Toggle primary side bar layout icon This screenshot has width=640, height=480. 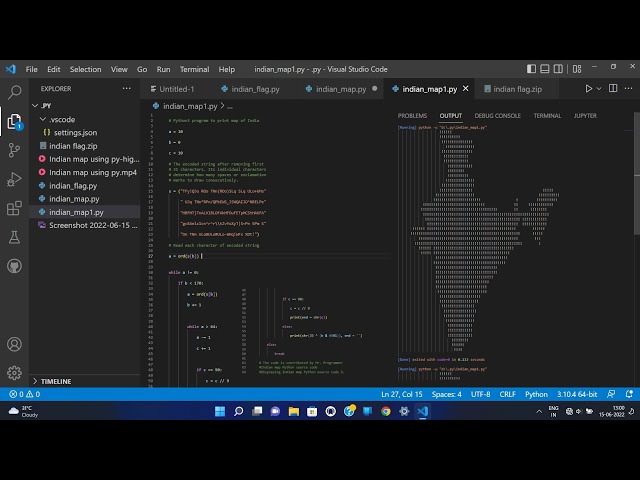531,69
